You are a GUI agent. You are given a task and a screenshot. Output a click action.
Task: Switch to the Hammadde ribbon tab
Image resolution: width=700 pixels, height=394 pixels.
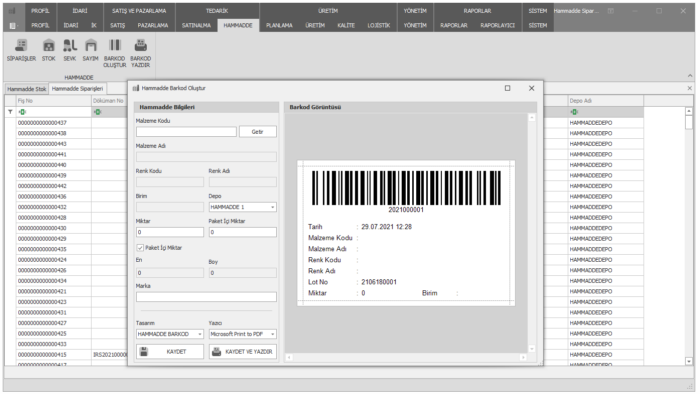click(238, 25)
